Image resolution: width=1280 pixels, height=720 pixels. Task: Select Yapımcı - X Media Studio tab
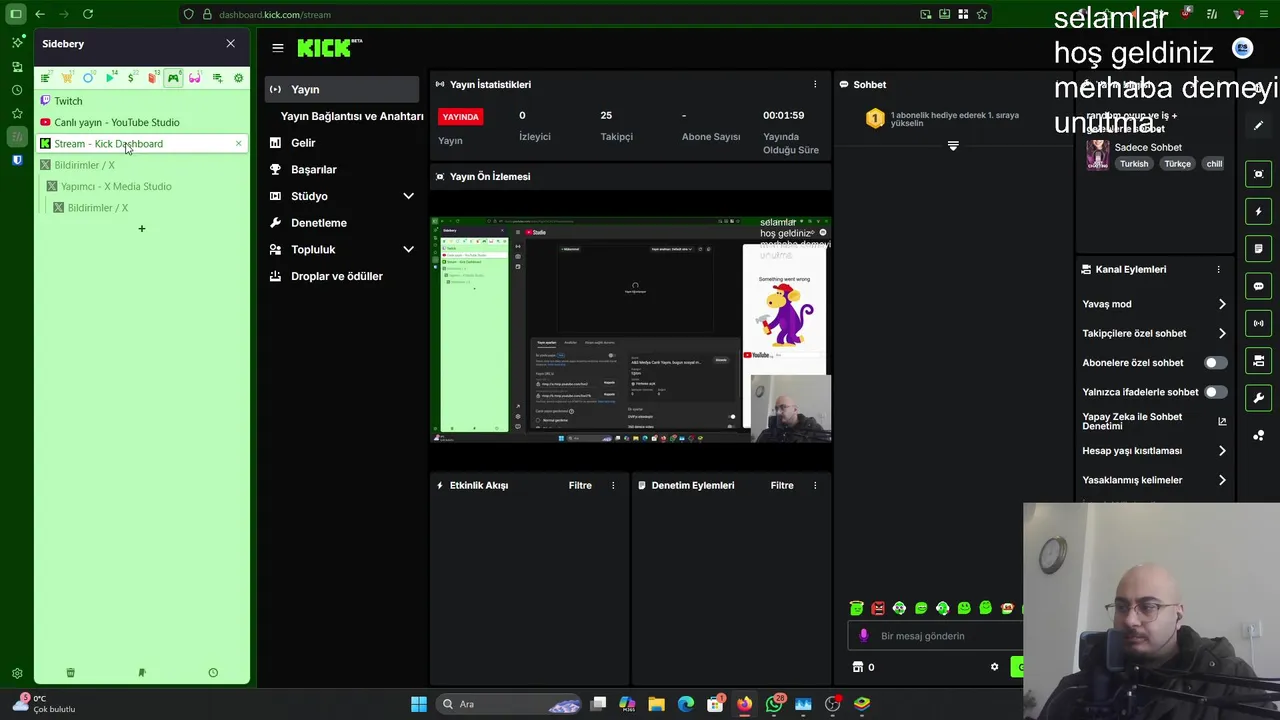click(x=145, y=186)
